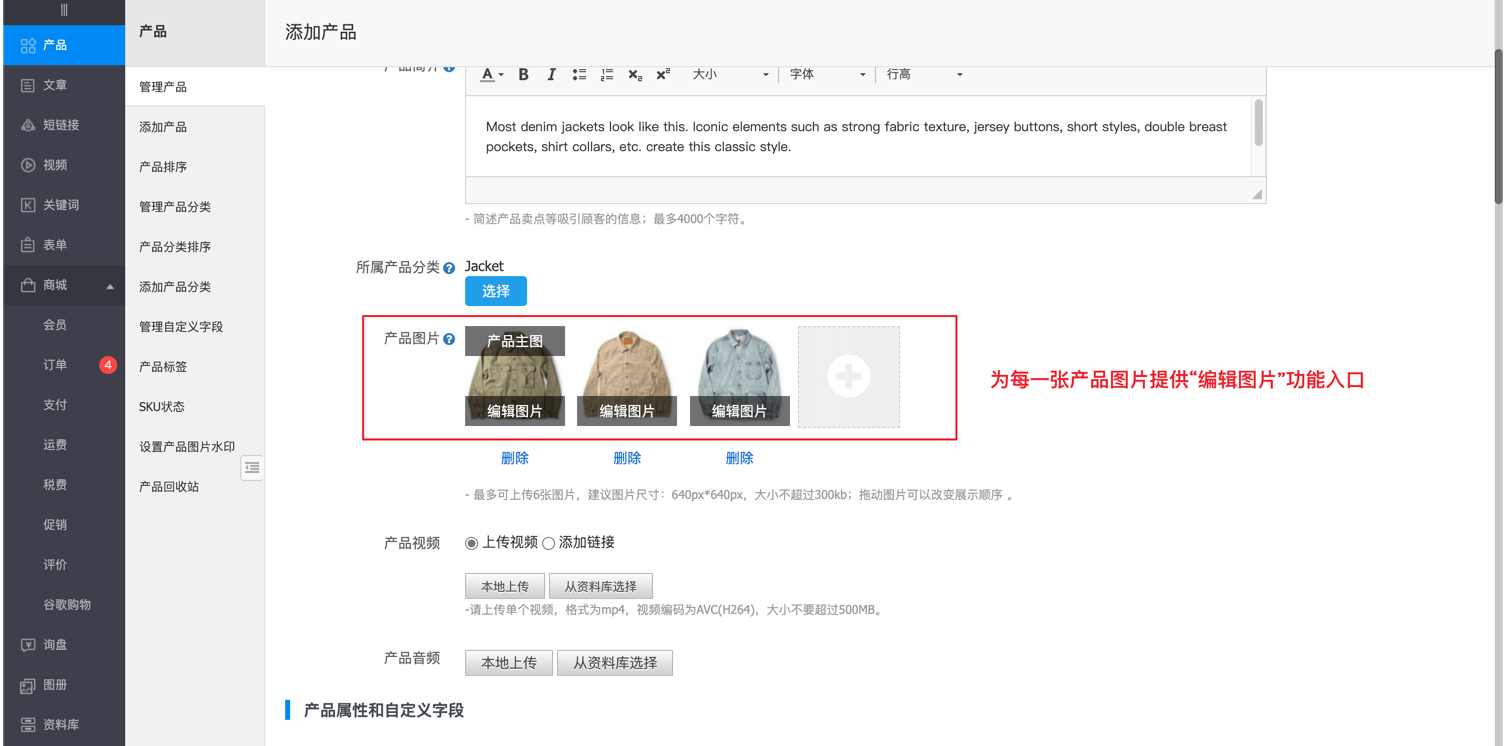Click the blue 选择 category button

pos(495,291)
